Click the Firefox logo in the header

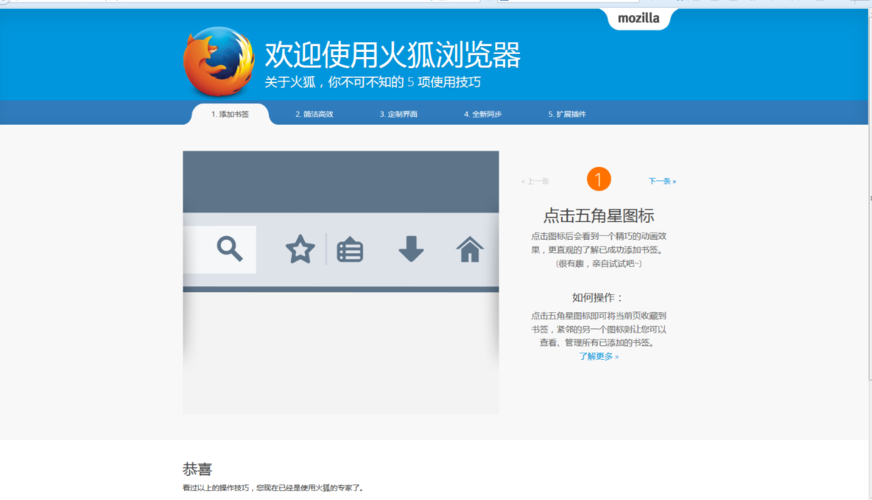click(x=219, y=61)
